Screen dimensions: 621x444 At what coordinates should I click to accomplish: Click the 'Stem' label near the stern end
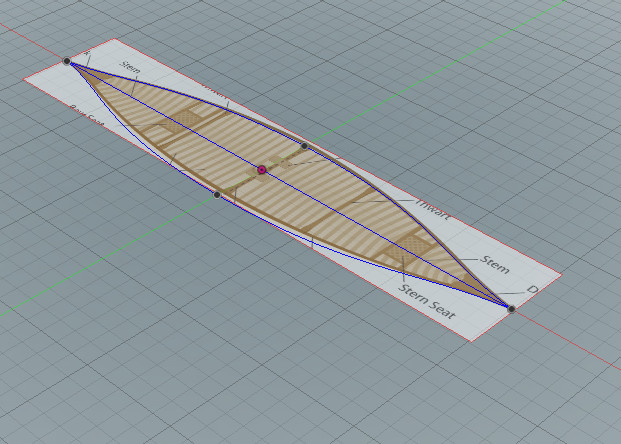495,264
